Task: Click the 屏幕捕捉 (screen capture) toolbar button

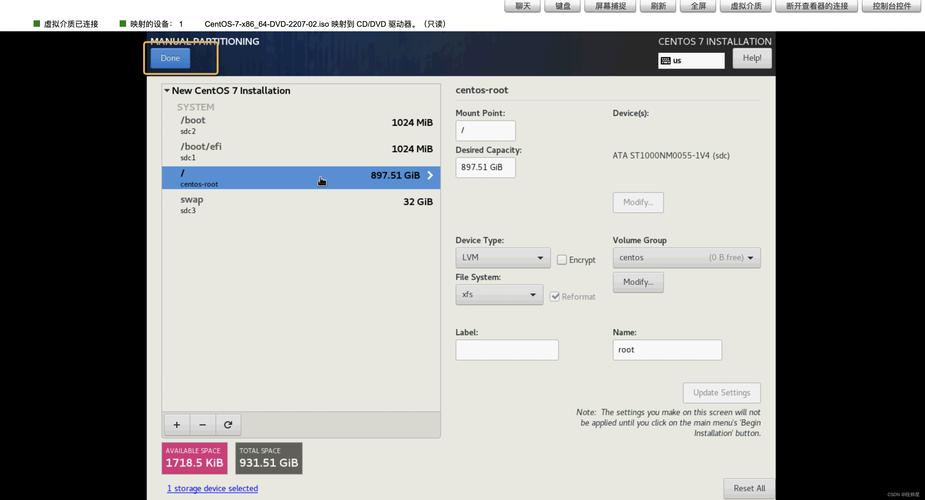Action: pos(610,6)
